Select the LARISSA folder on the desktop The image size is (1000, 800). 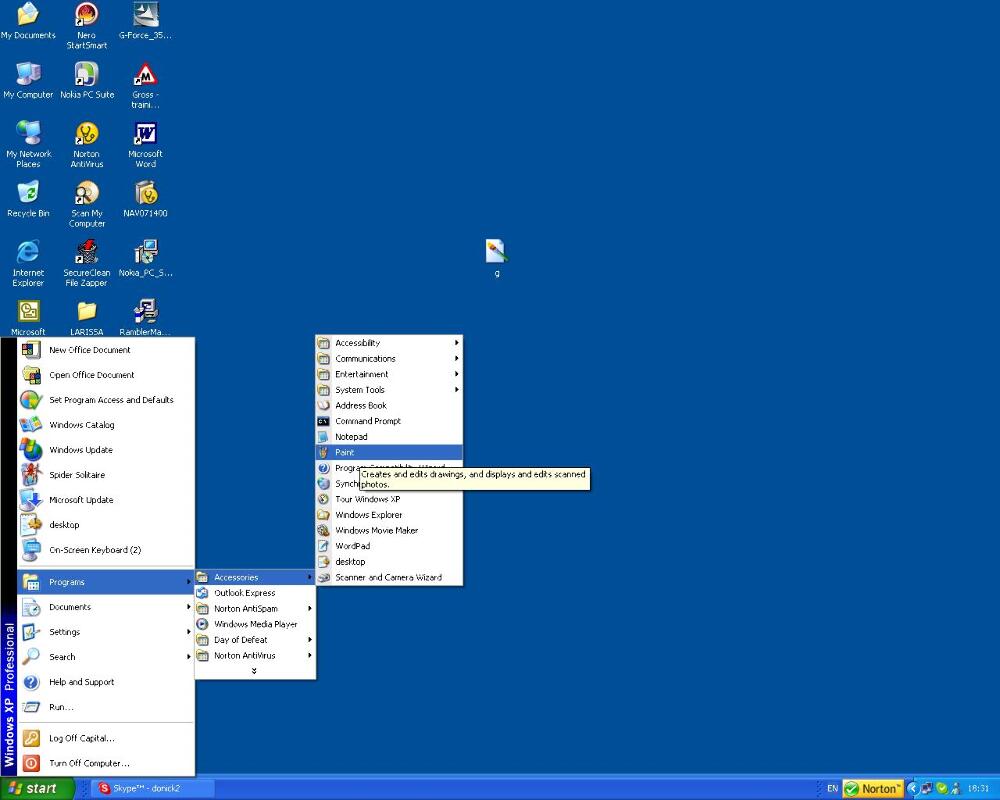point(87,318)
